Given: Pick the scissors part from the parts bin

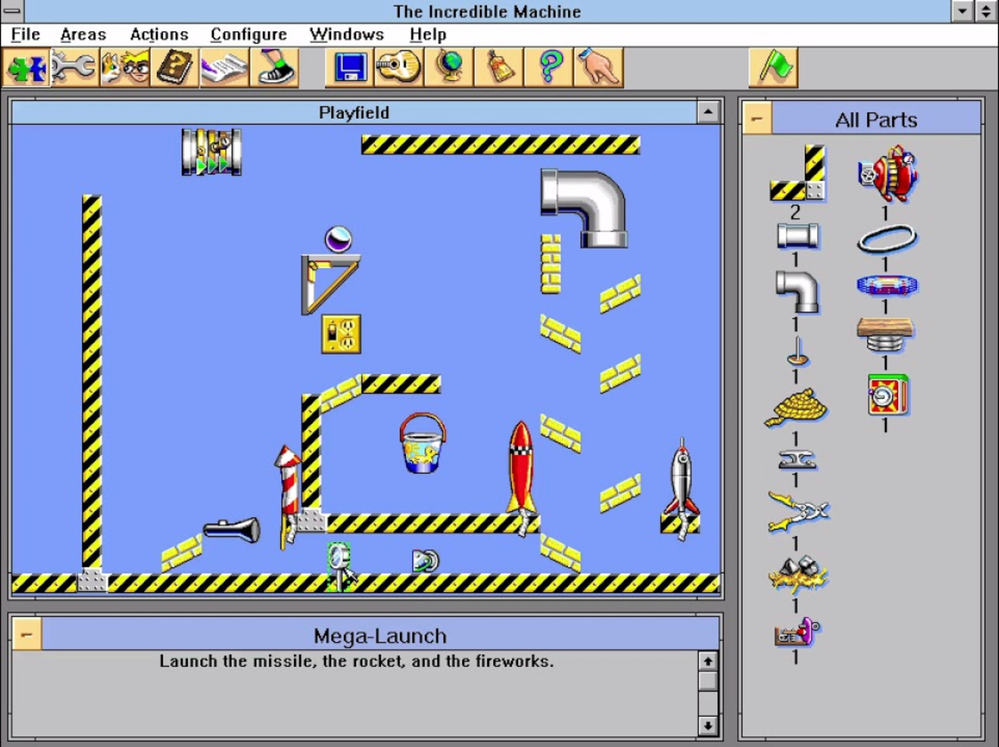Looking at the screenshot, I should pyautogui.click(x=797, y=510).
